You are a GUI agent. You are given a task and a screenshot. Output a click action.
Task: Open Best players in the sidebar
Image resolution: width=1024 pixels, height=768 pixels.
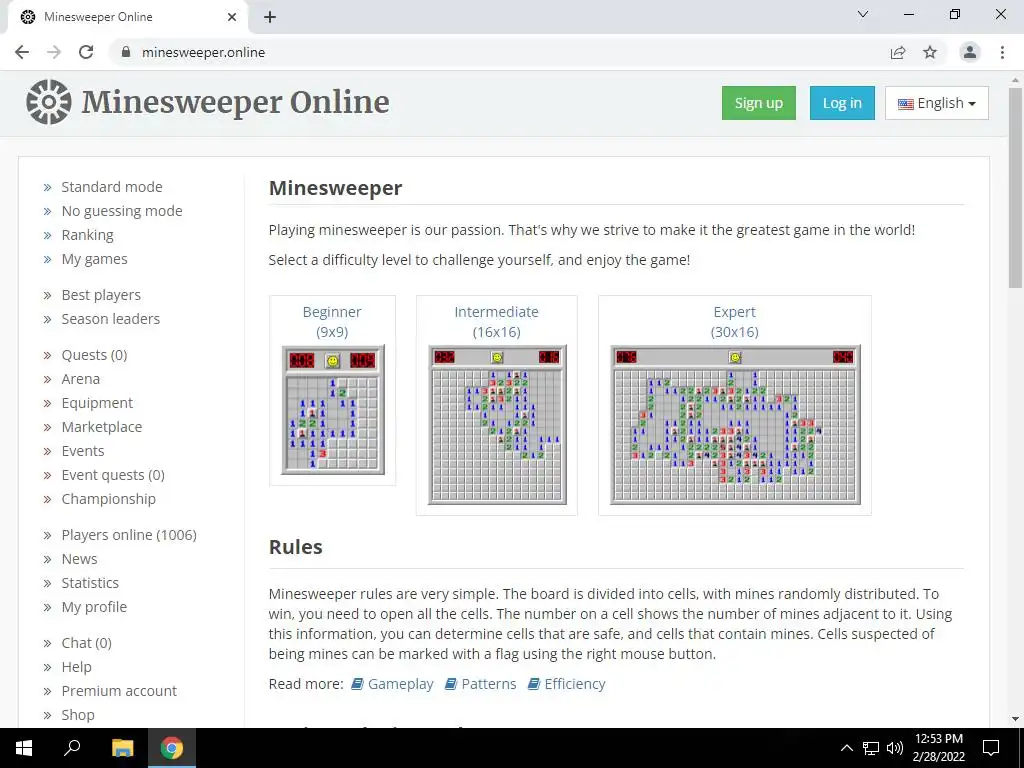pyautogui.click(x=101, y=295)
